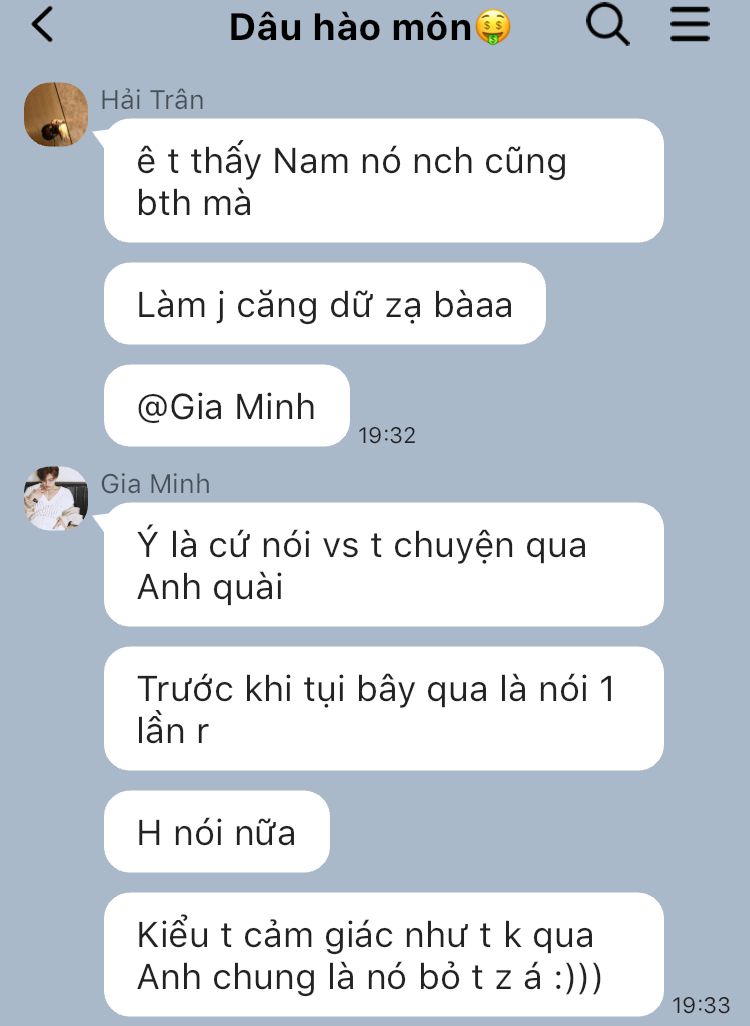Tap the money-face emoji in title

[x=493, y=29]
